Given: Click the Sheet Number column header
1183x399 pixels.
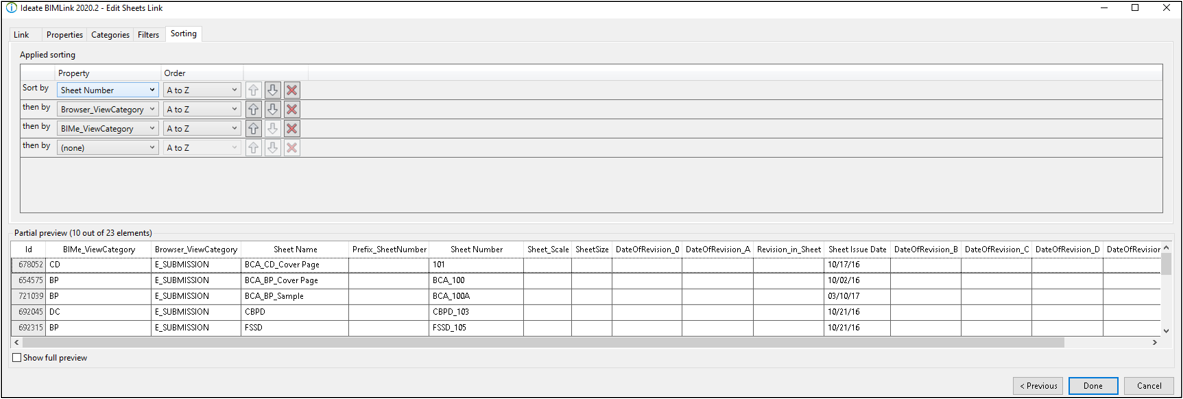Looking at the screenshot, I should tap(476, 249).
